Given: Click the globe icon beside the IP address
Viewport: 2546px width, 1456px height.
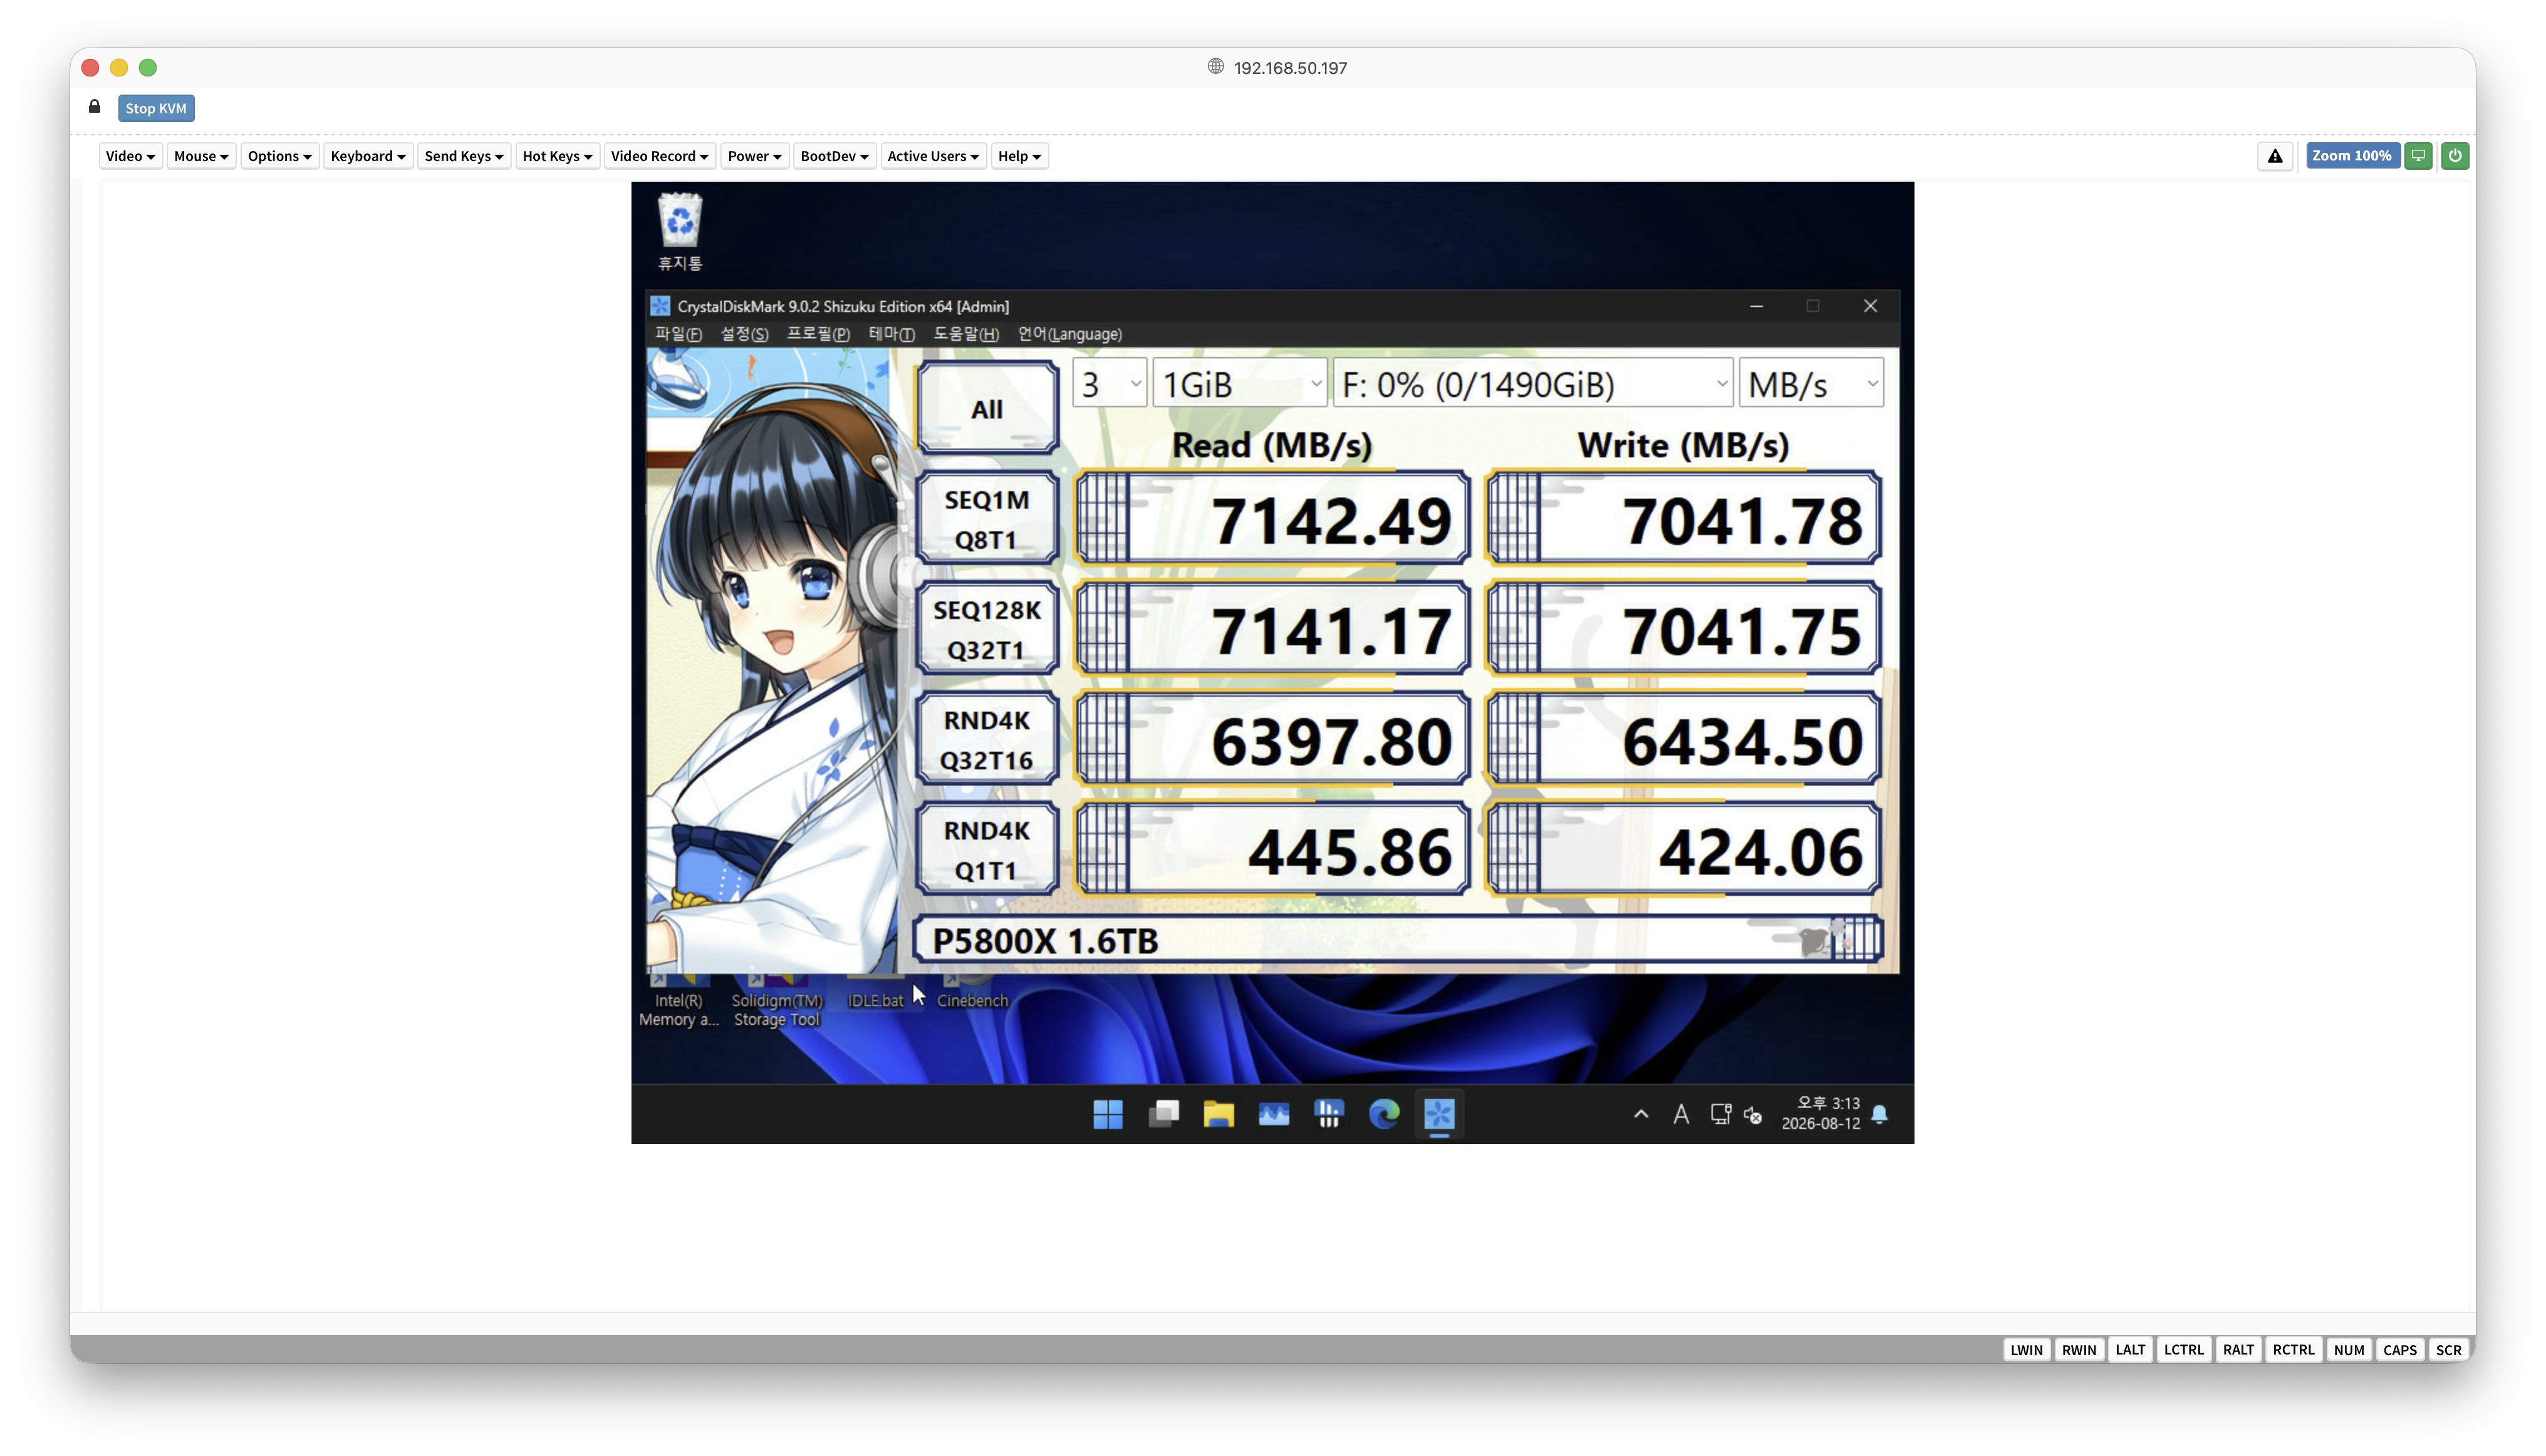Looking at the screenshot, I should pos(1216,66).
